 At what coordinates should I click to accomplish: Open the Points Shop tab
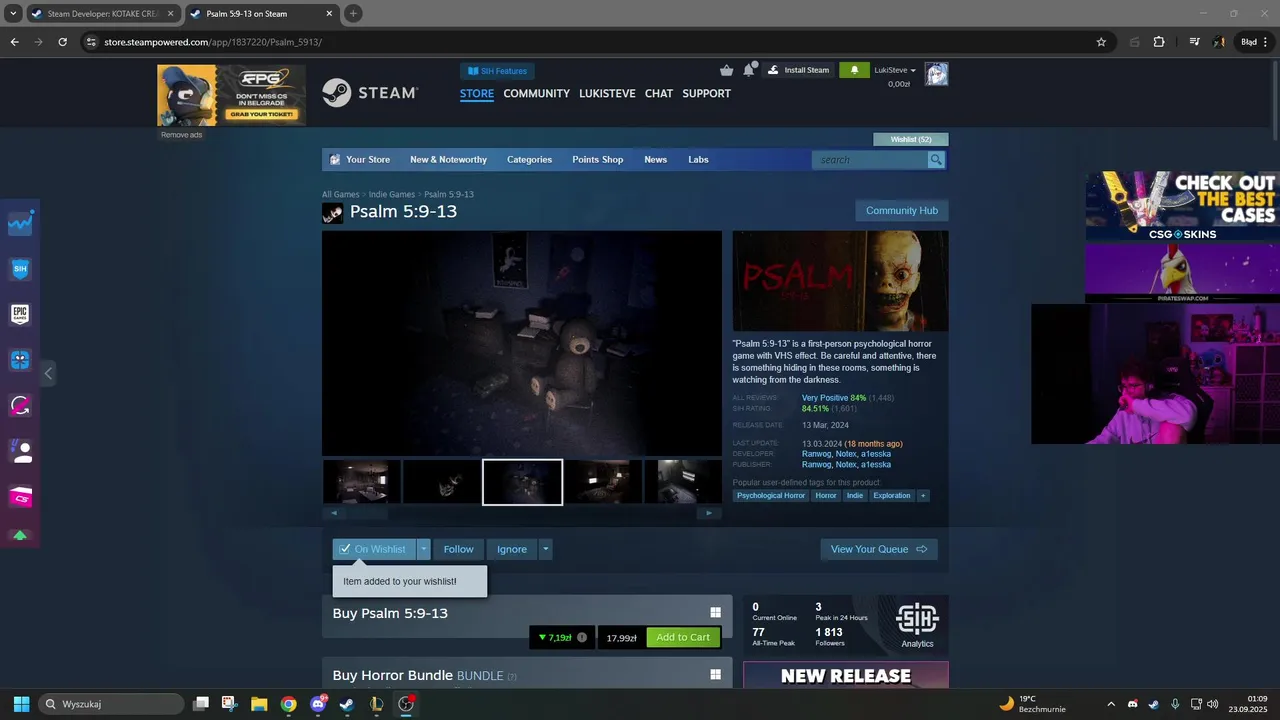point(597,160)
